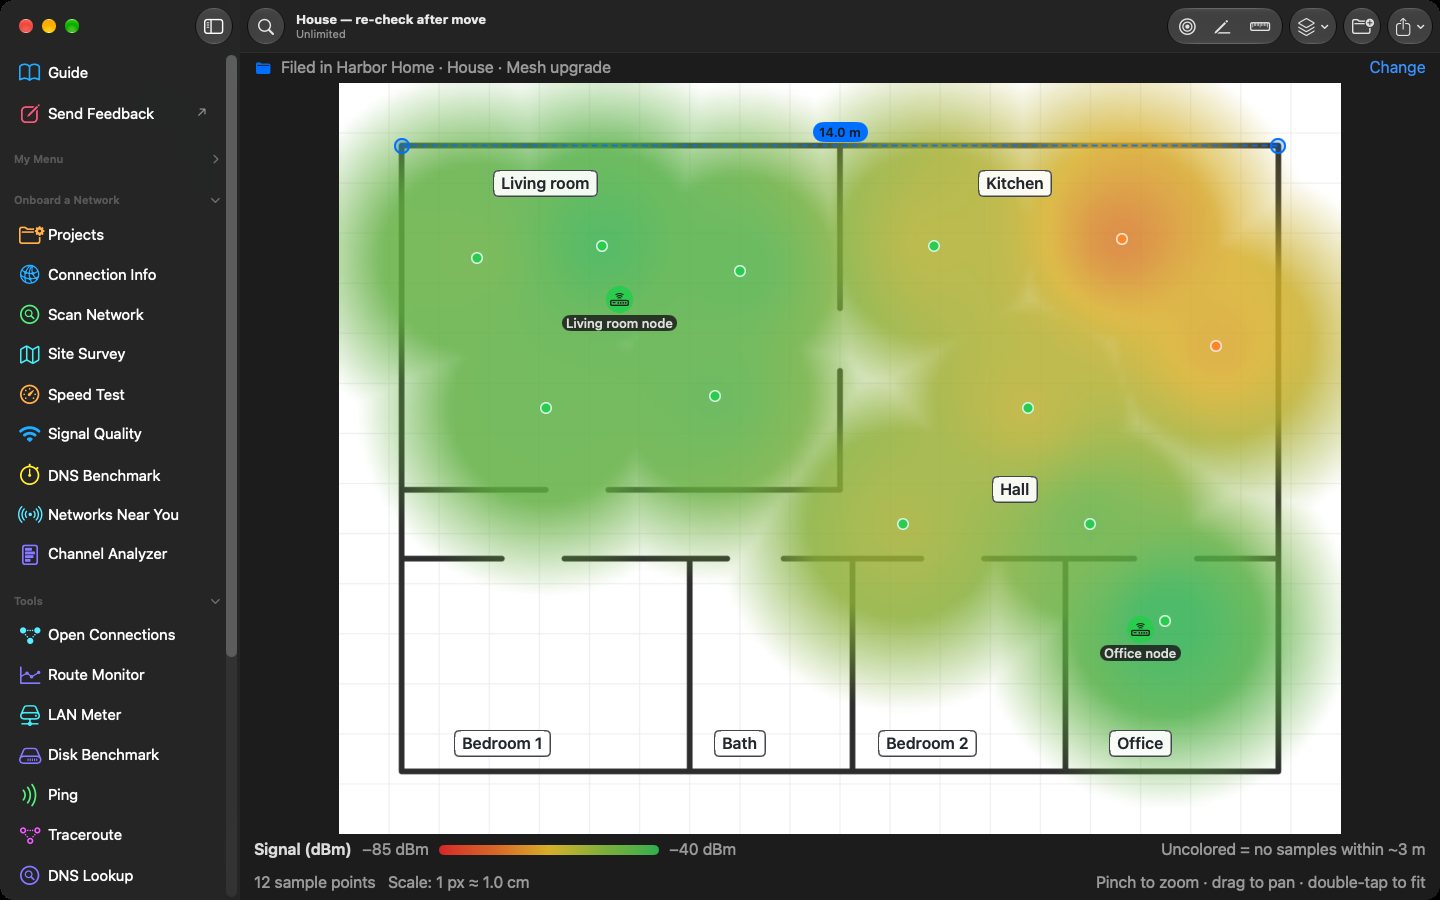Click the "Signal (dBm)" legend label
The width and height of the screenshot is (1440, 900).
(302, 849)
